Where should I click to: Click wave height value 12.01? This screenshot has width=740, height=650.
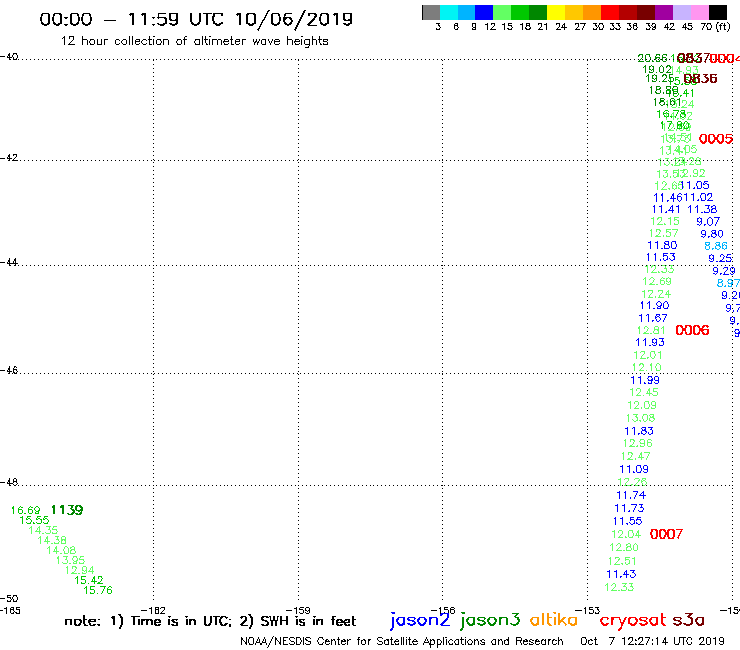coord(648,355)
